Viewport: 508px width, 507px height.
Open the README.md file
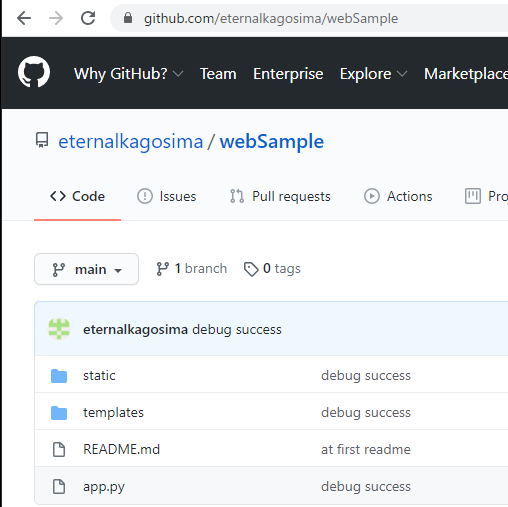pyautogui.click(x=121, y=449)
